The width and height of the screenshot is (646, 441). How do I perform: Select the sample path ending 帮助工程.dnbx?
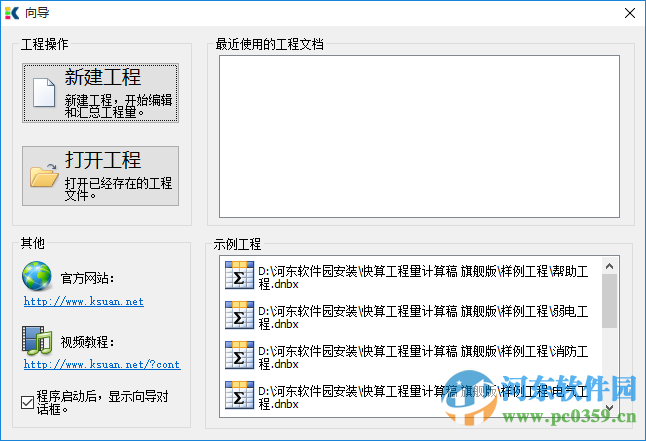423,278
